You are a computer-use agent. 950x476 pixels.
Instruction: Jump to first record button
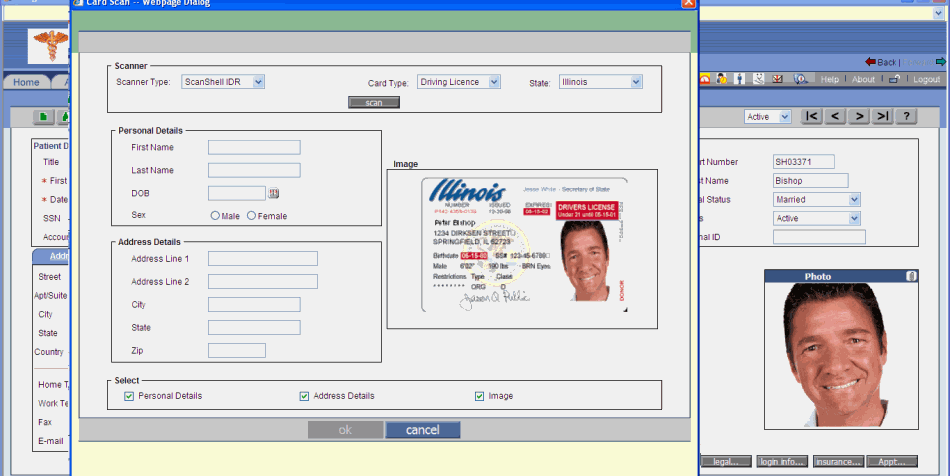point(811,116)
